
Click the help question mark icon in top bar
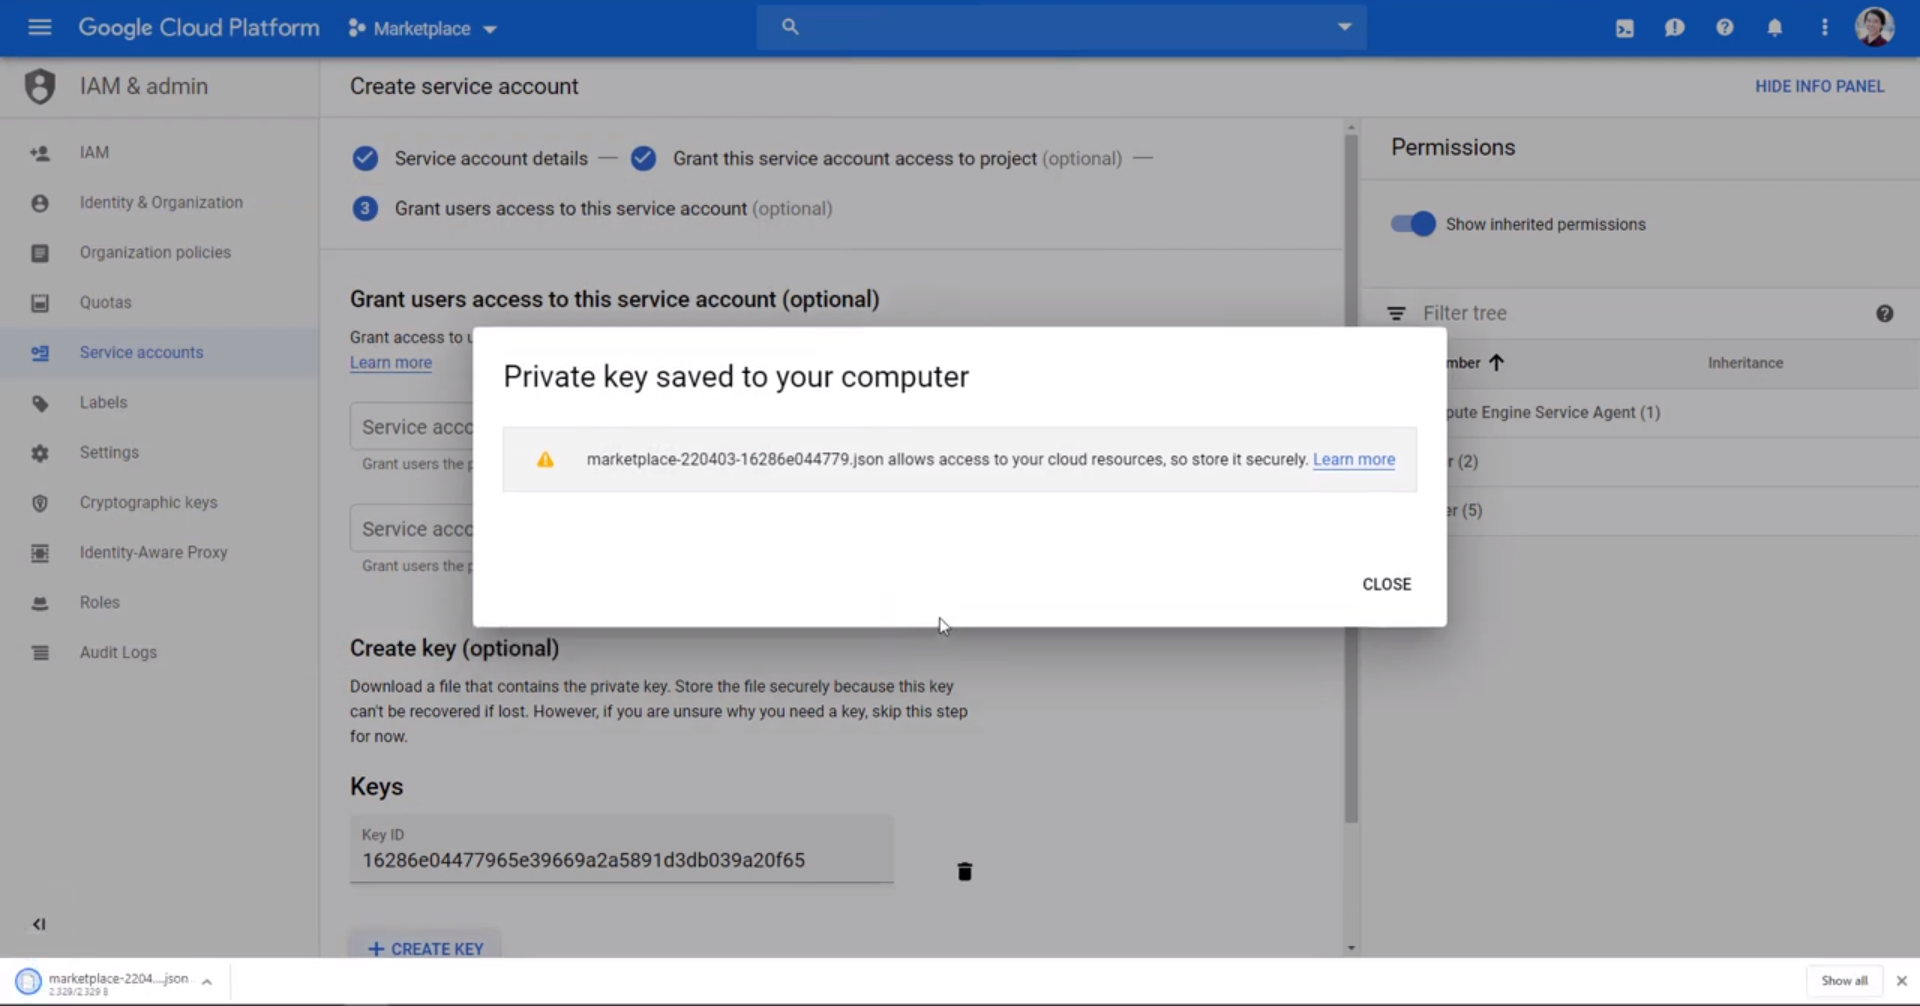coord(1724,28)
